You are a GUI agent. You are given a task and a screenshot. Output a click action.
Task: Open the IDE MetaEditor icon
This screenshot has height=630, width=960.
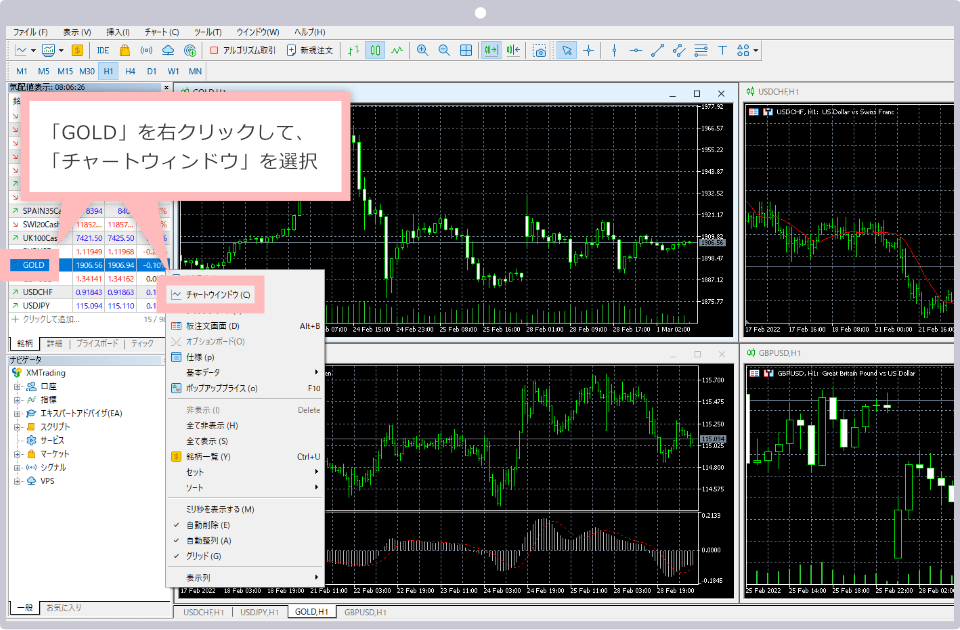pyautogui.click(x=103, y=50)
